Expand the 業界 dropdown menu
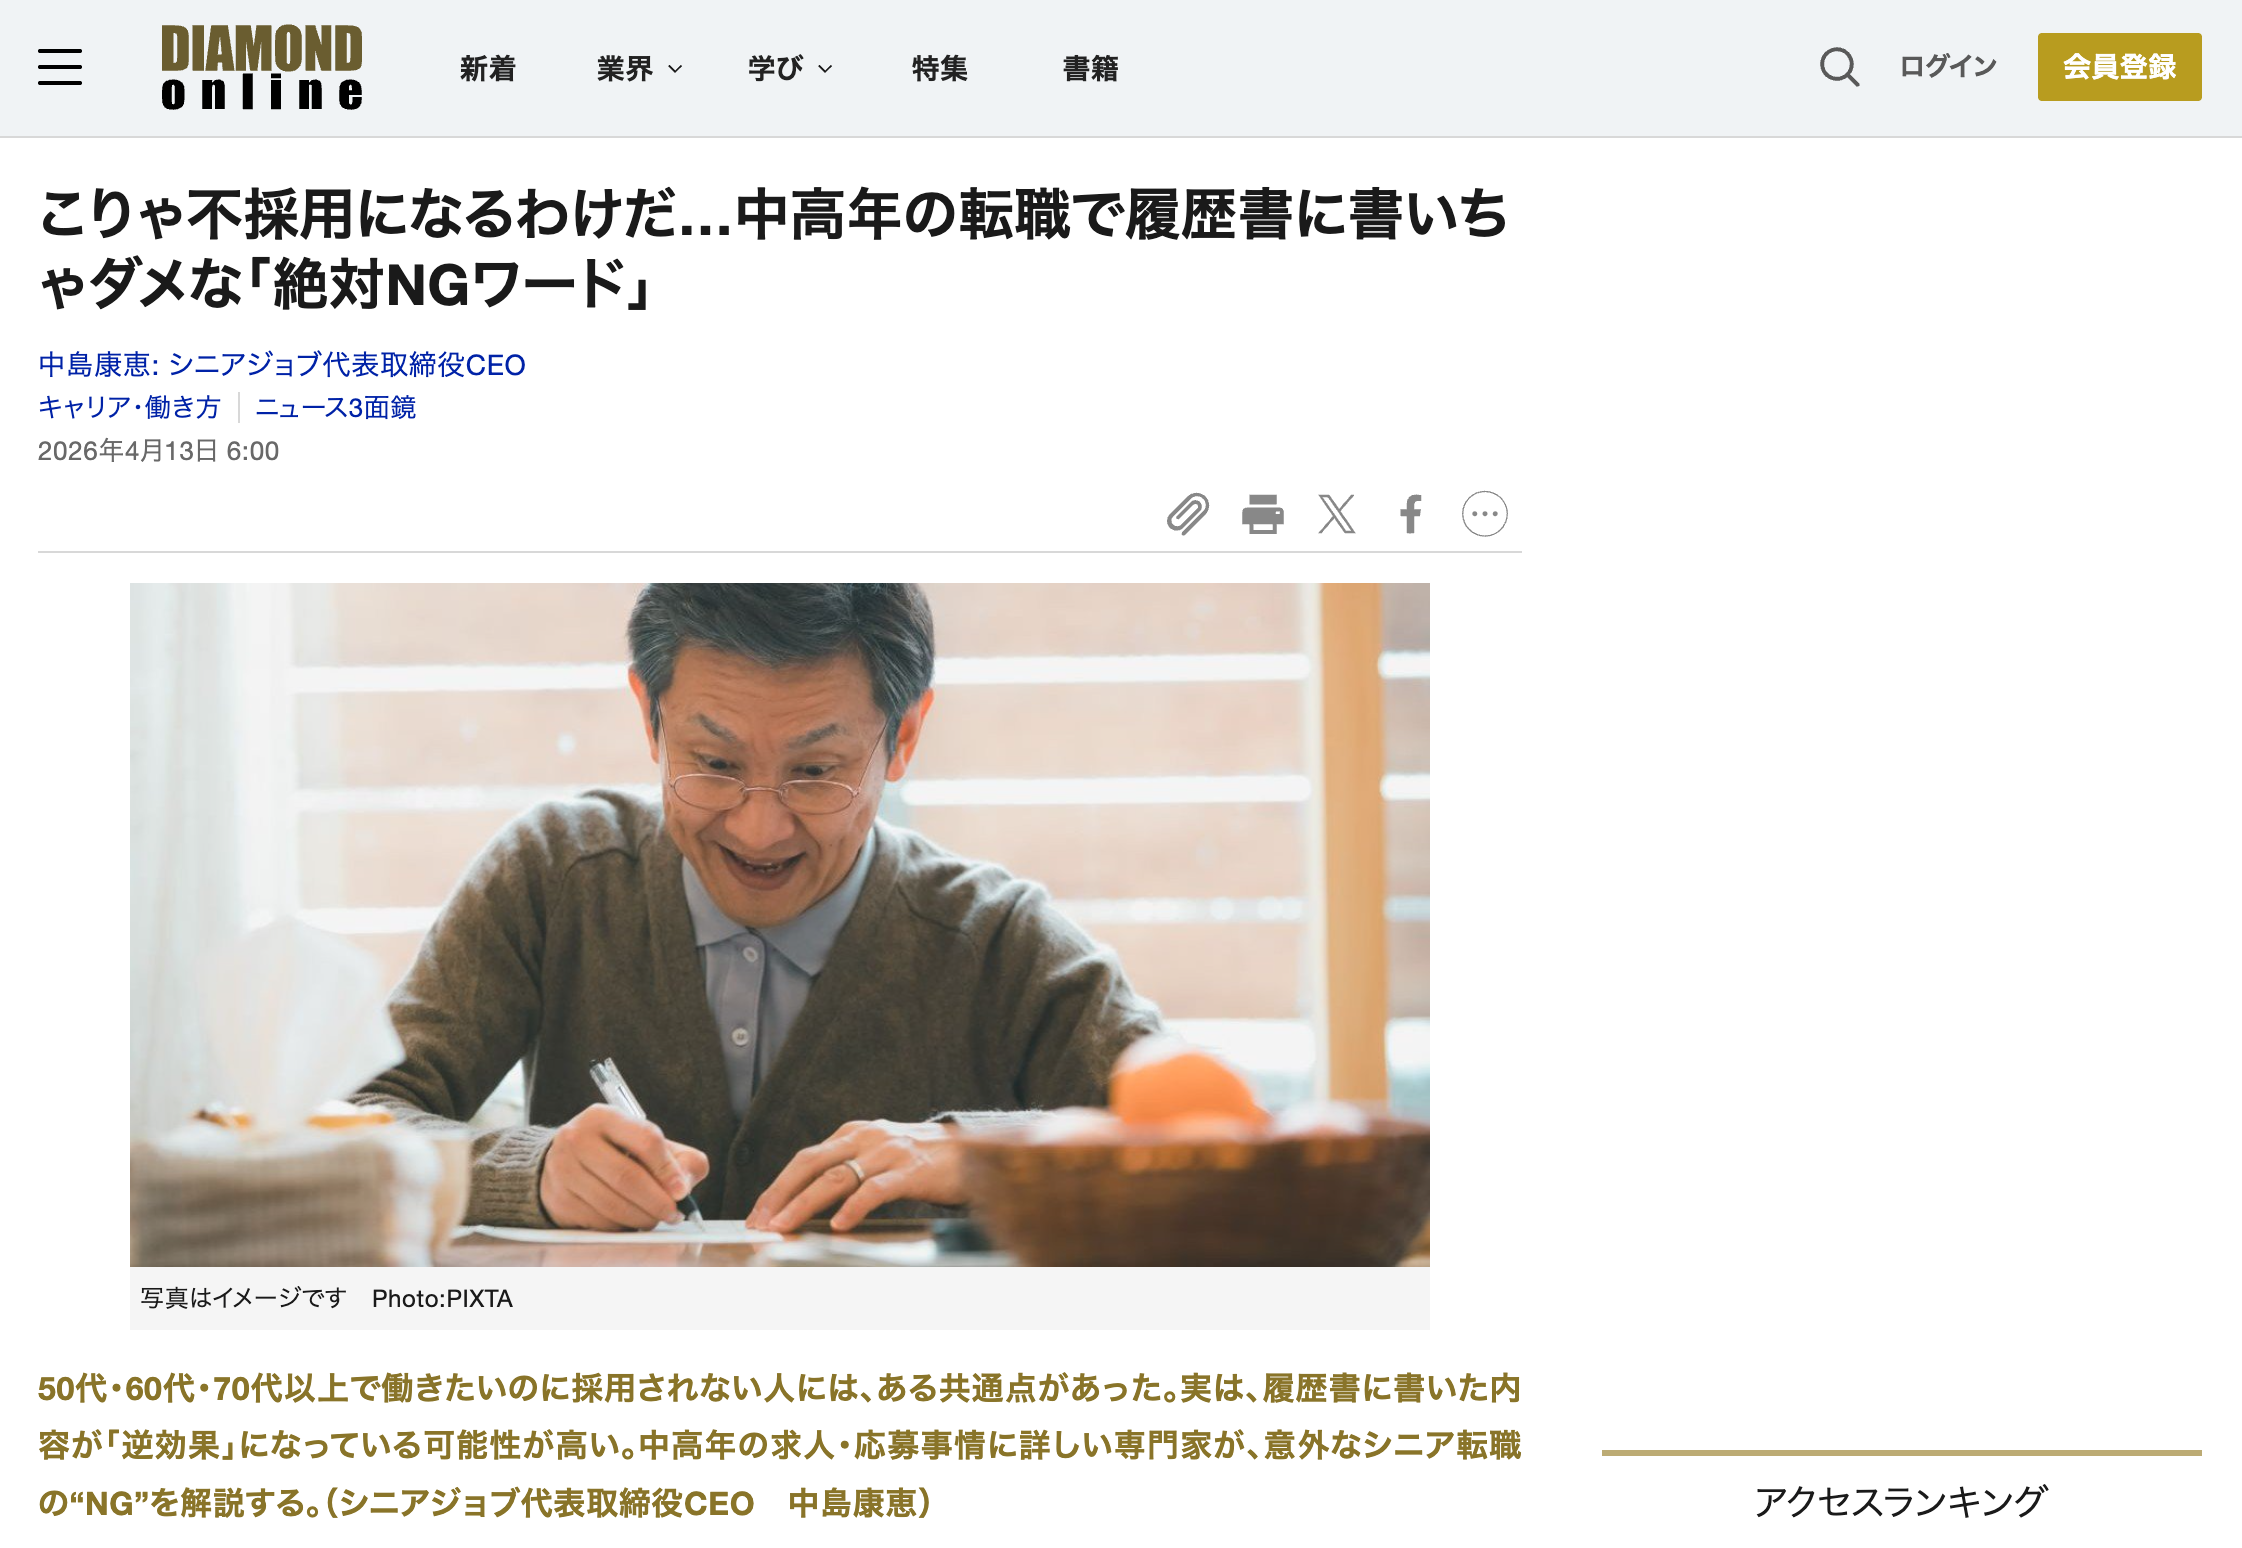Screen dimensions: 2242x1548 tap(640, 68)
